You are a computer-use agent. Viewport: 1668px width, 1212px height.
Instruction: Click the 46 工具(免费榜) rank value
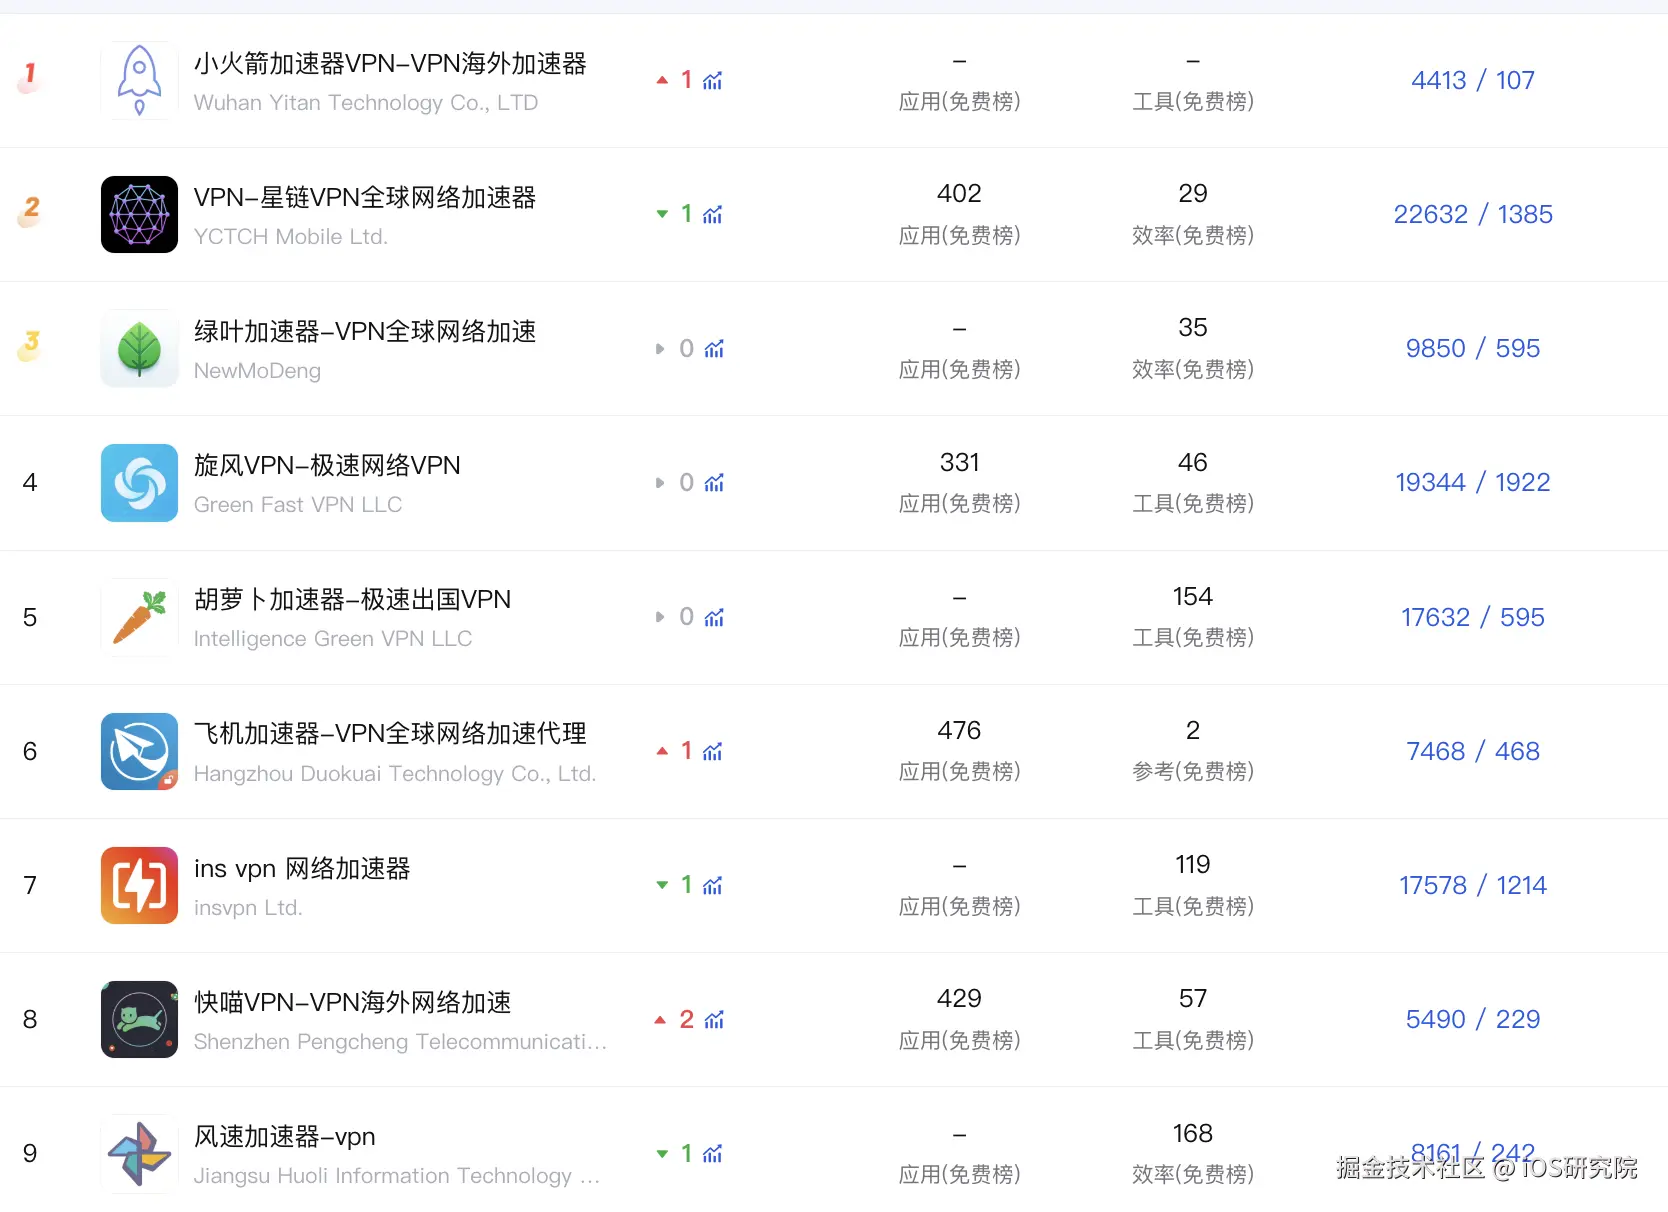[x=1193, y=462]
